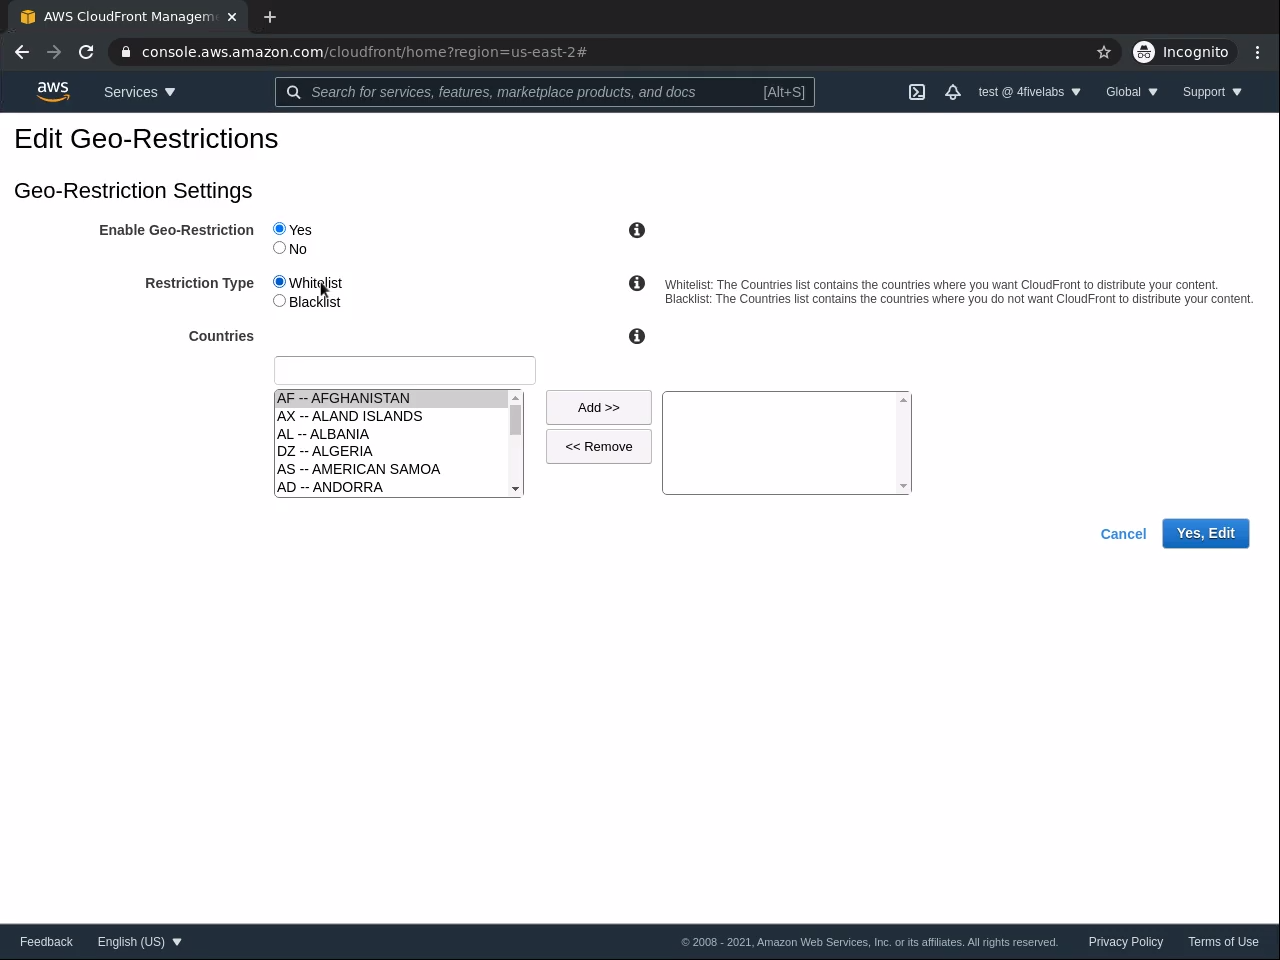This screenshot has height=960, width=1280.
Task: Open Chrome's three-dot menu
Action: 1258,52
